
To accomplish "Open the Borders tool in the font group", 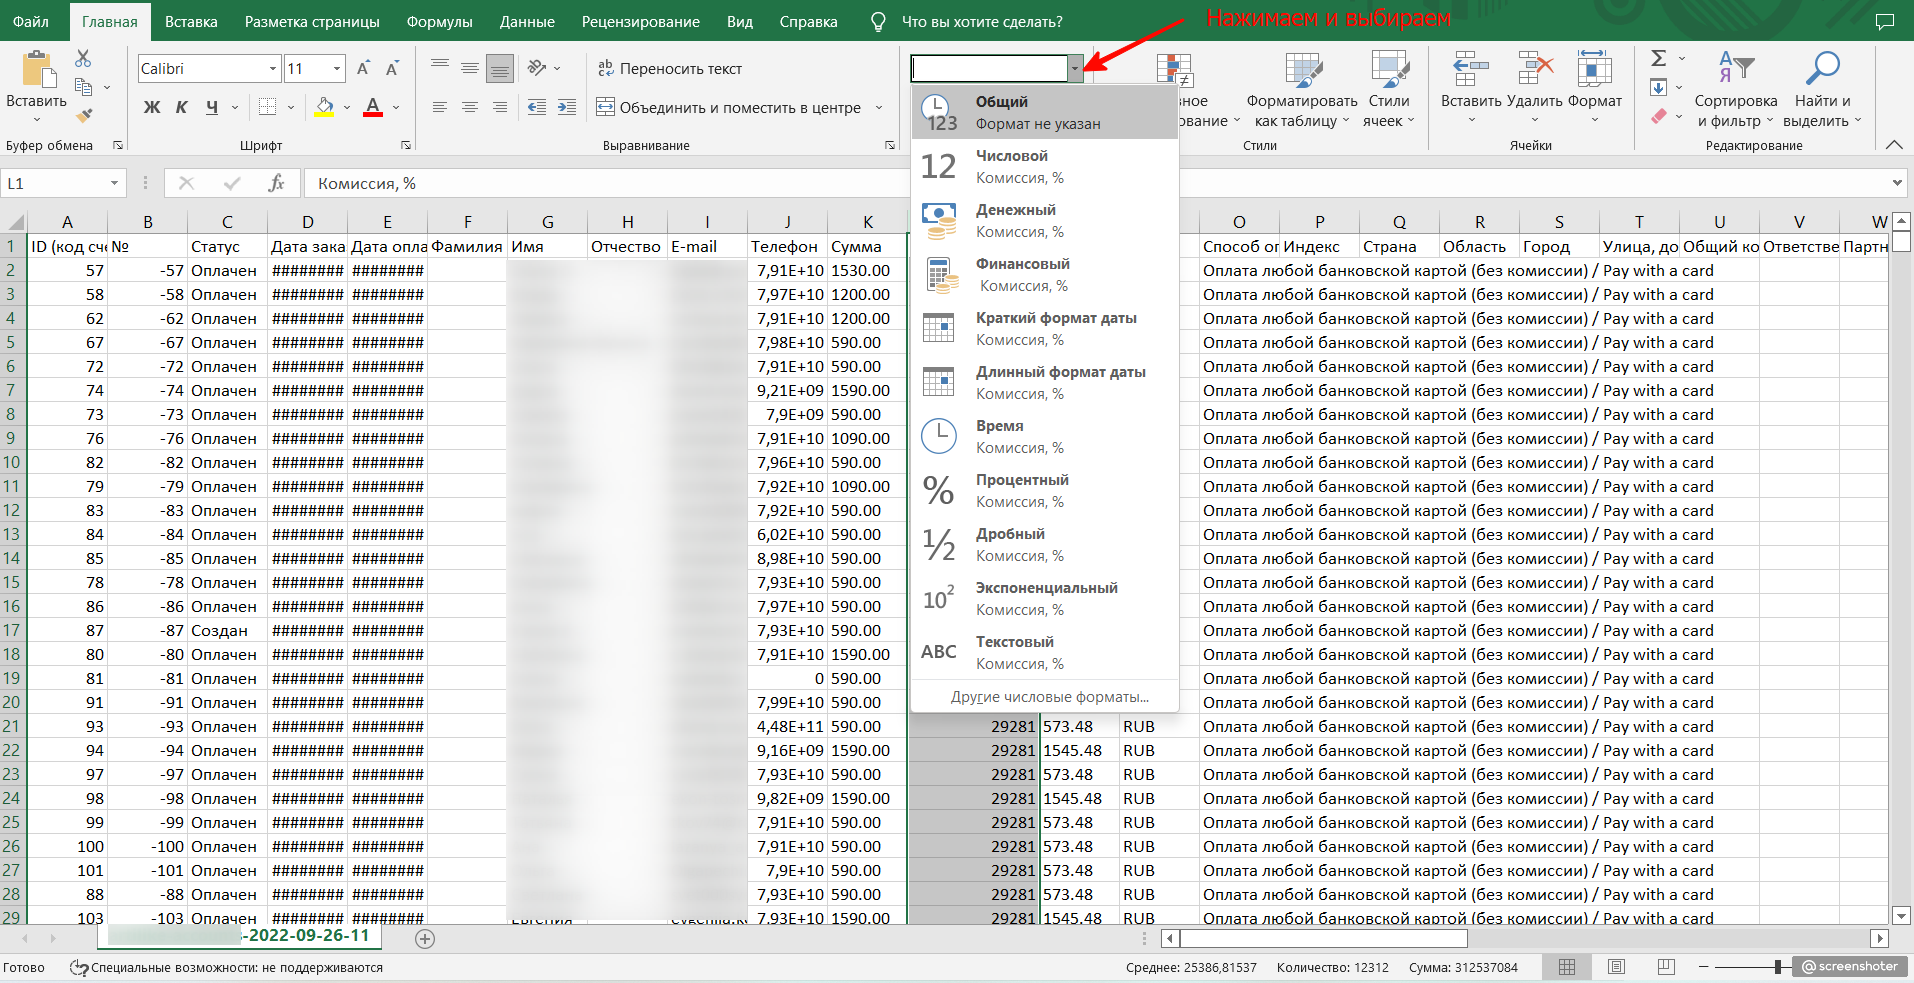I will [x=267, y=107].
